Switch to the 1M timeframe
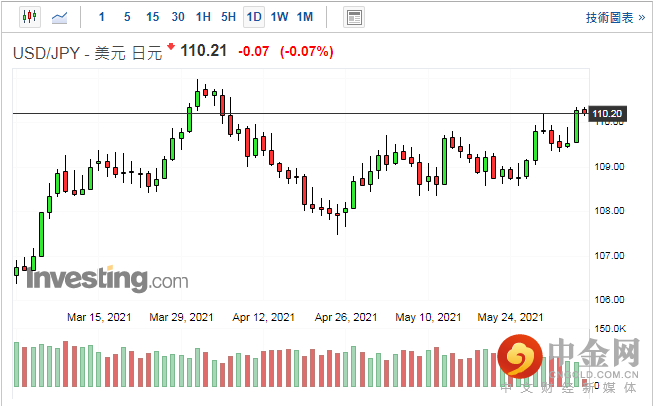This screenshot has height=406, width=654. tap(305, 17)
